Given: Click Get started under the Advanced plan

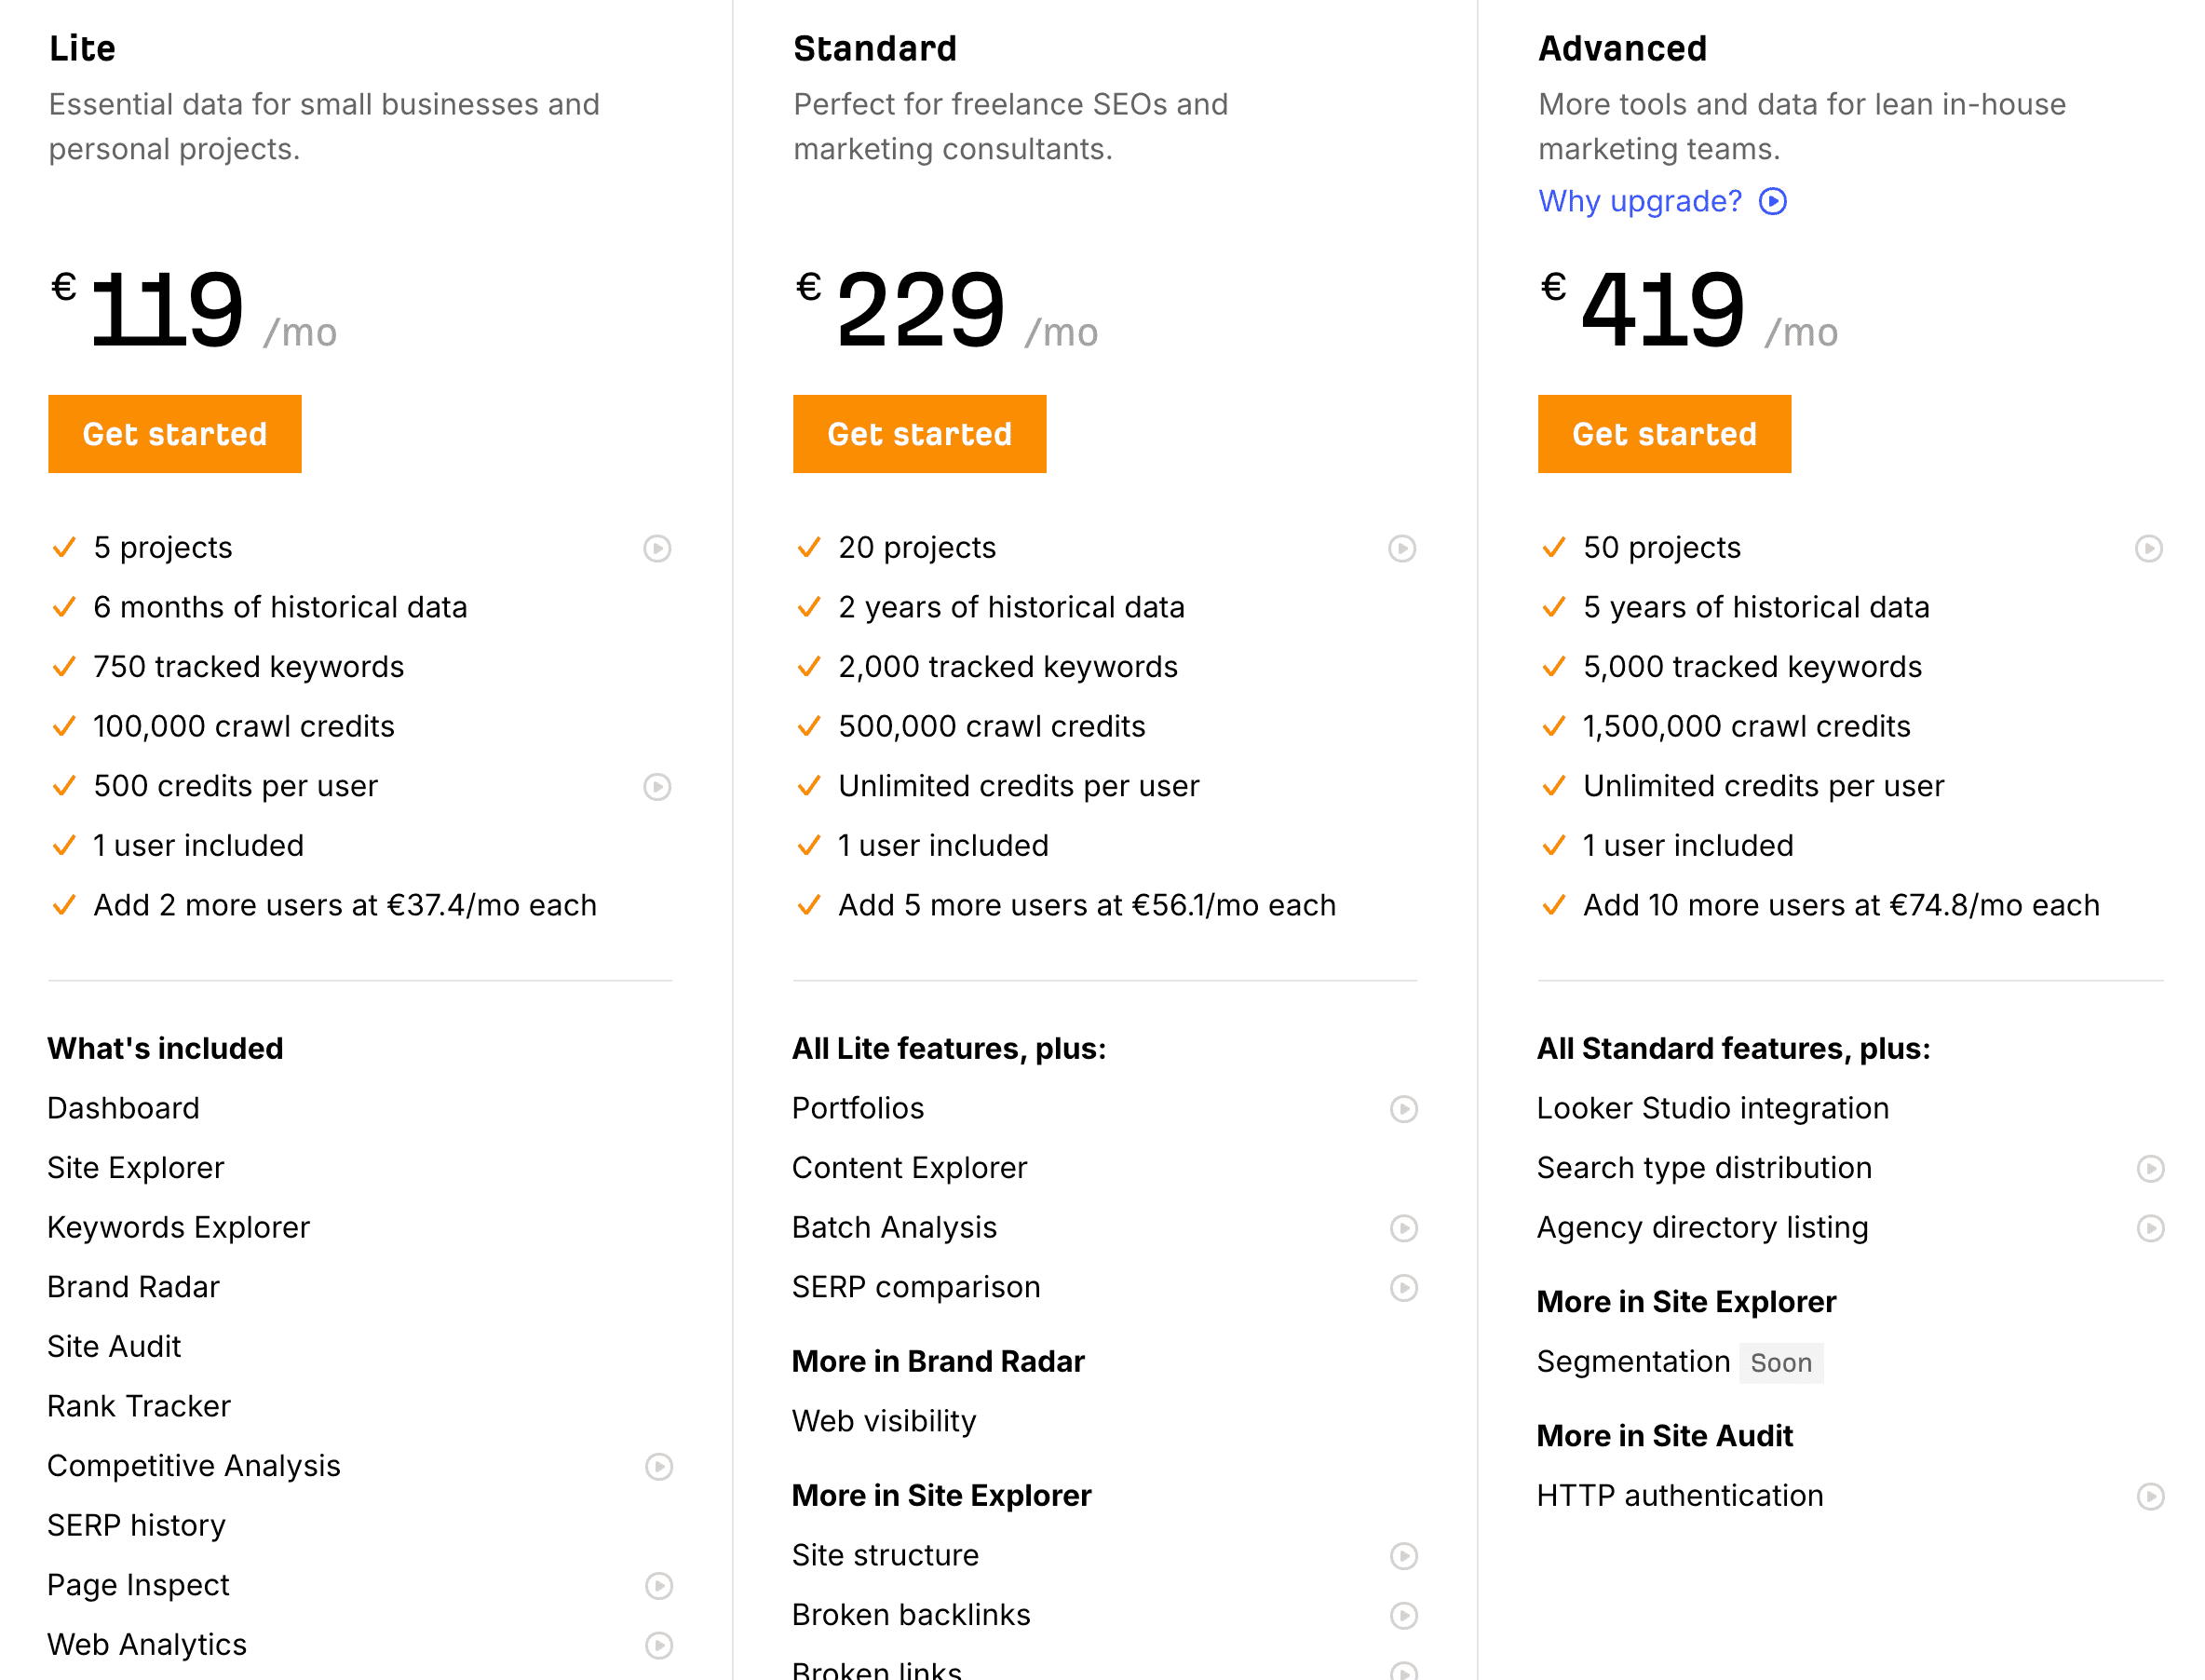Looking at the screenshot, I should coord(1664,434).
